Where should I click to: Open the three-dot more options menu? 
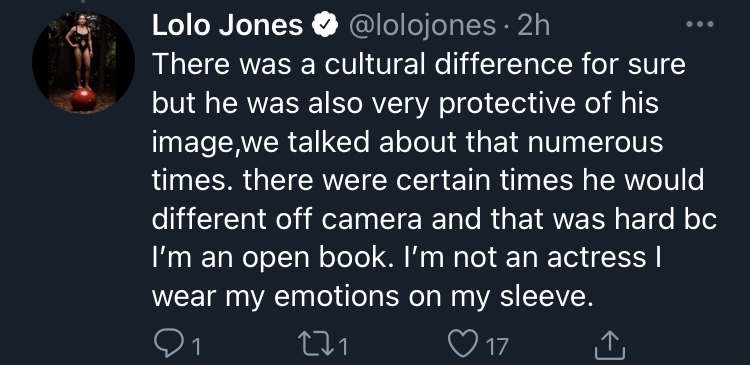point(700,24)
